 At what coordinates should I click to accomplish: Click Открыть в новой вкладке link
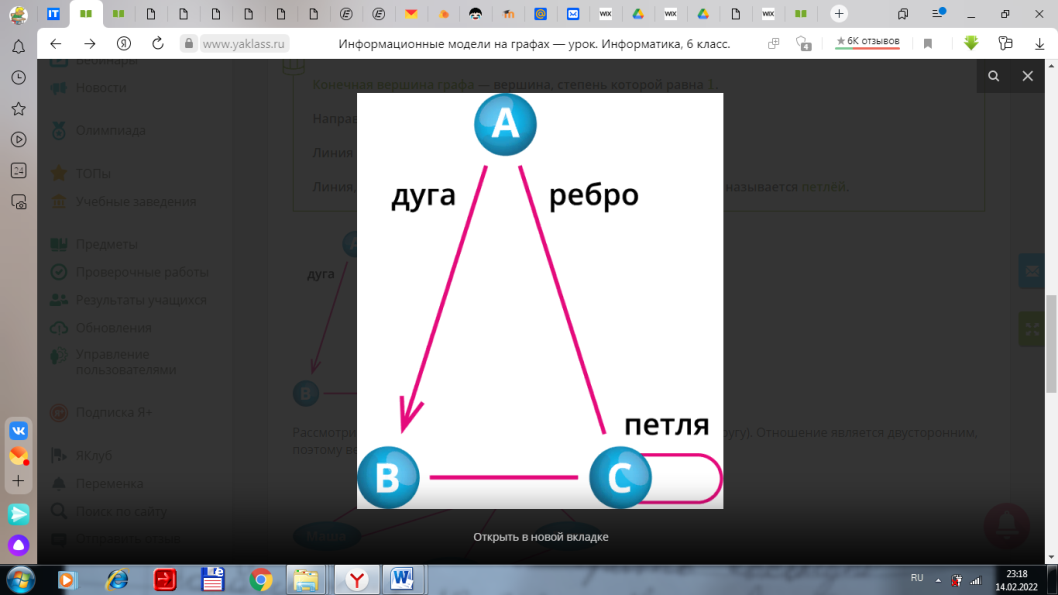click(540, 537)
